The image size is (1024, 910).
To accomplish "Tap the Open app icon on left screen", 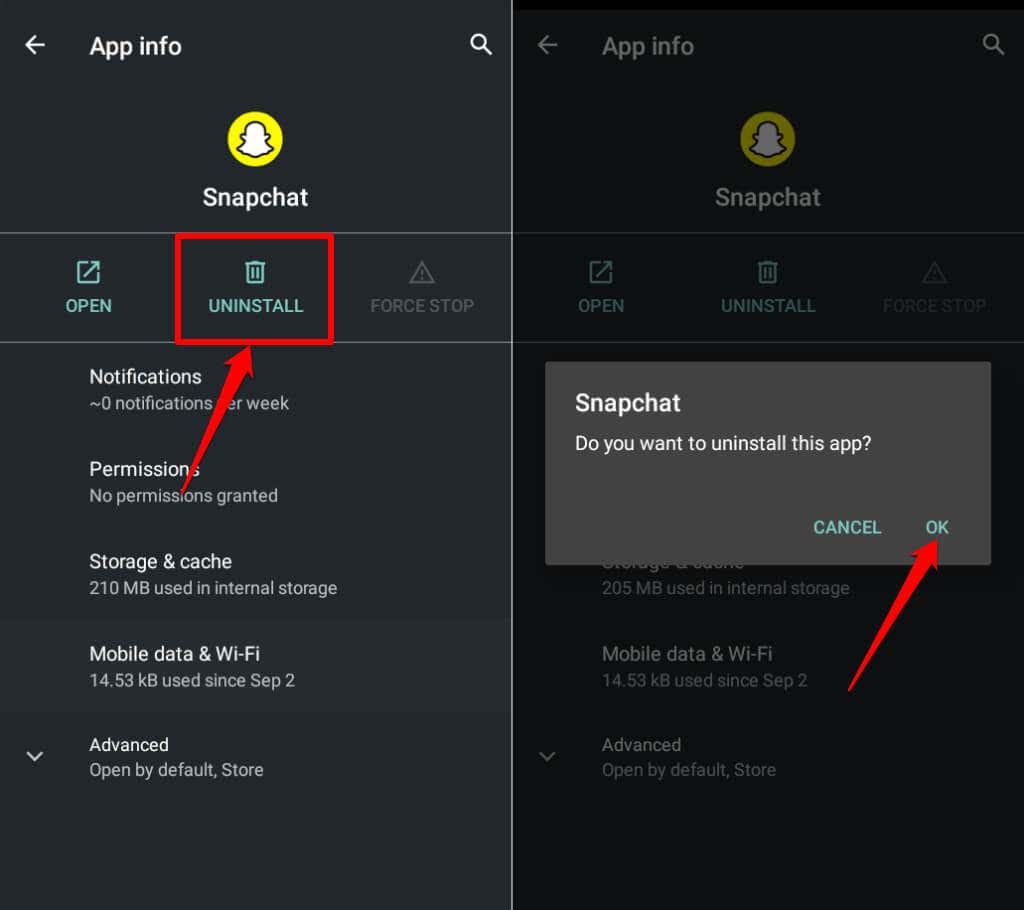I will pyautogui.click(x=88, y=272).
